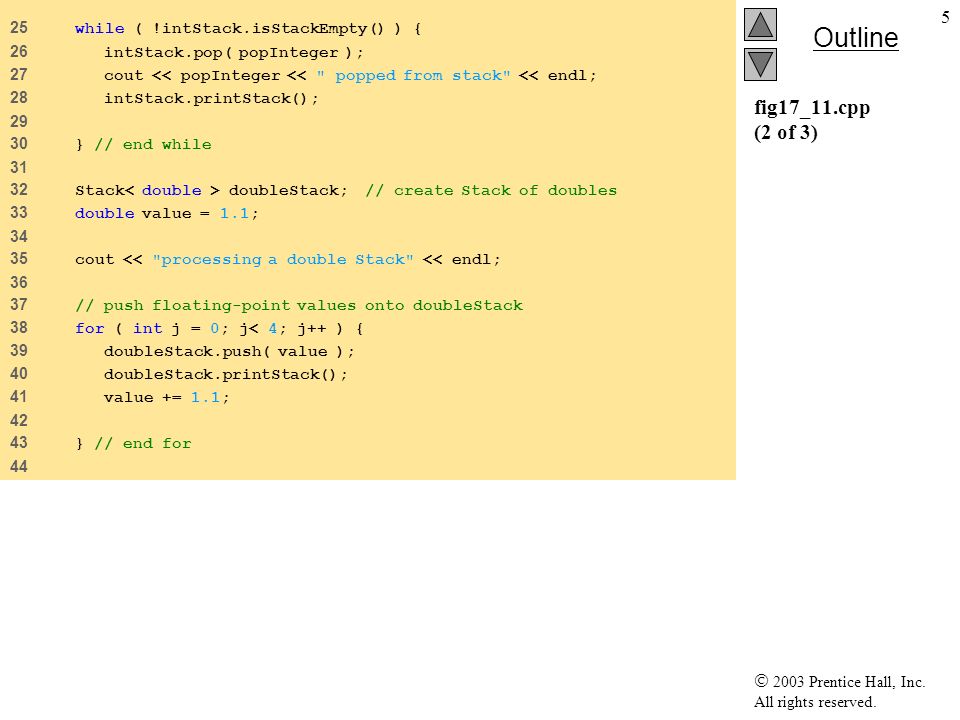Image resolution: width=960 pixels, height=720 pixels.
Task: Click the up arrow navigation button
Action: coord(760,25)
